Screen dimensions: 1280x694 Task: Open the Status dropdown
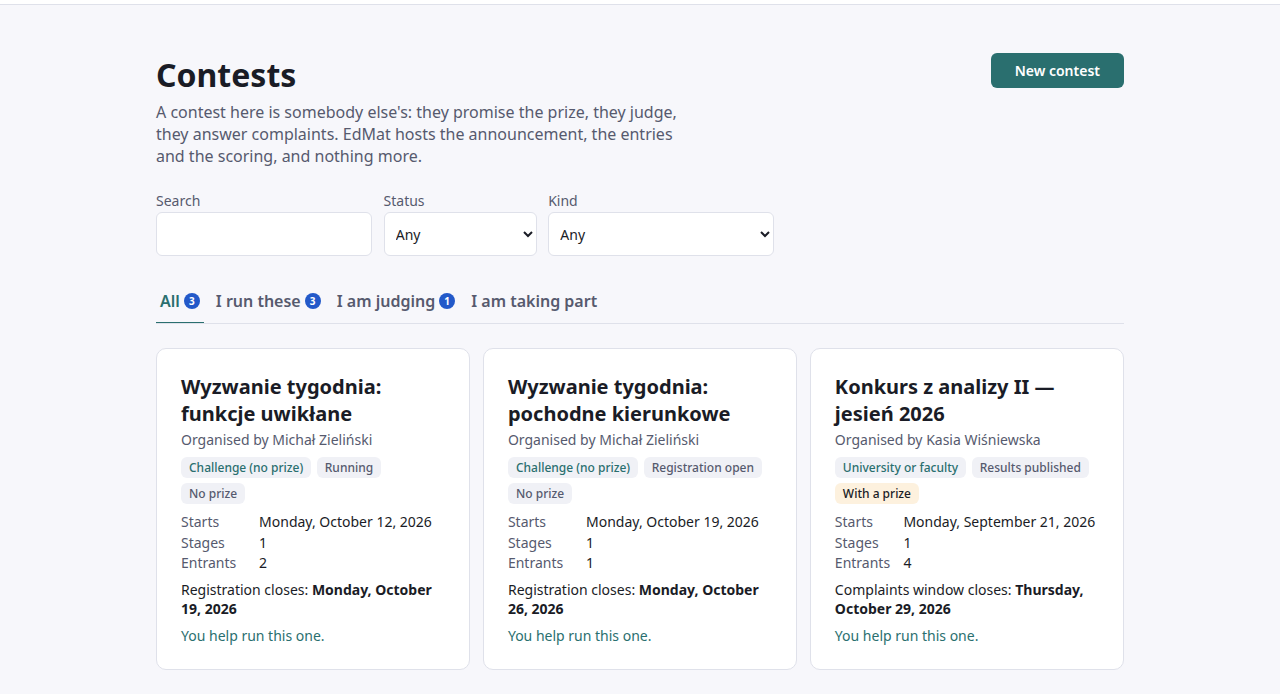pos(461,234)
